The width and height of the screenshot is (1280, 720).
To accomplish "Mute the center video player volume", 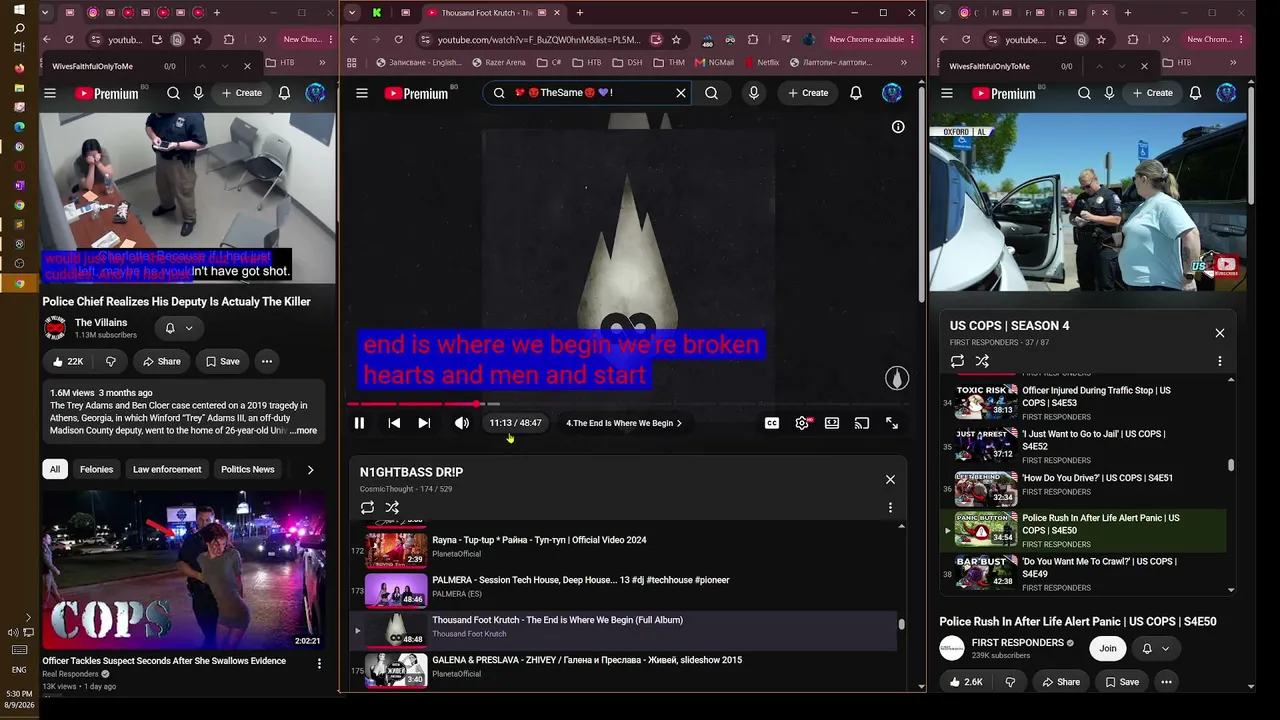I will click(x=461, y=423).
